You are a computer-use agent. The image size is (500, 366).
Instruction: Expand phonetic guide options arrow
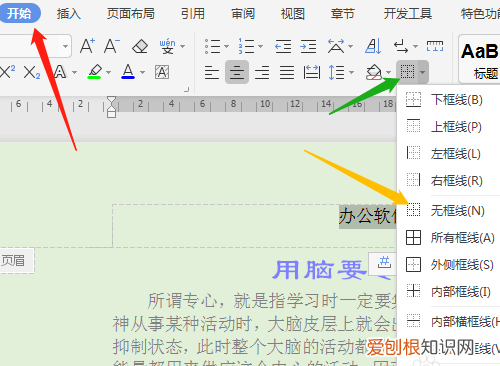click(x=182, y=46)
